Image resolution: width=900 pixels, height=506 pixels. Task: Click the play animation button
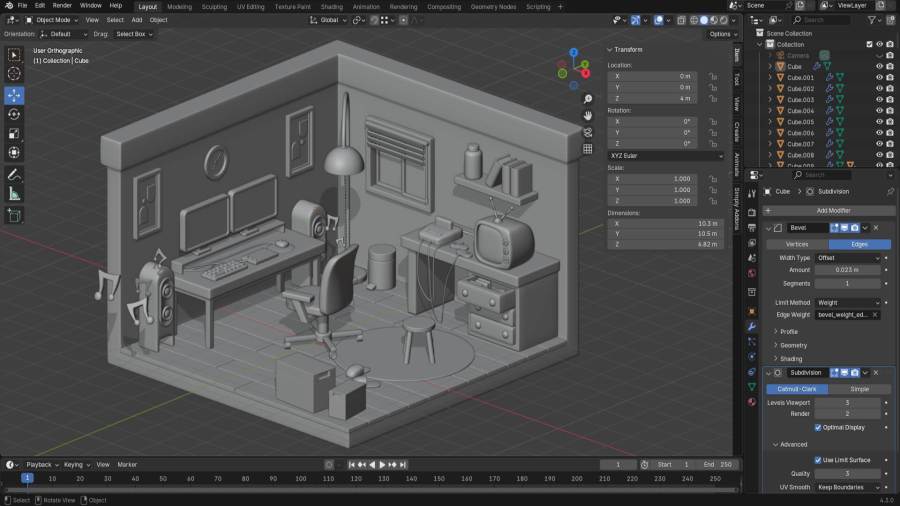[x=382, y=465]
